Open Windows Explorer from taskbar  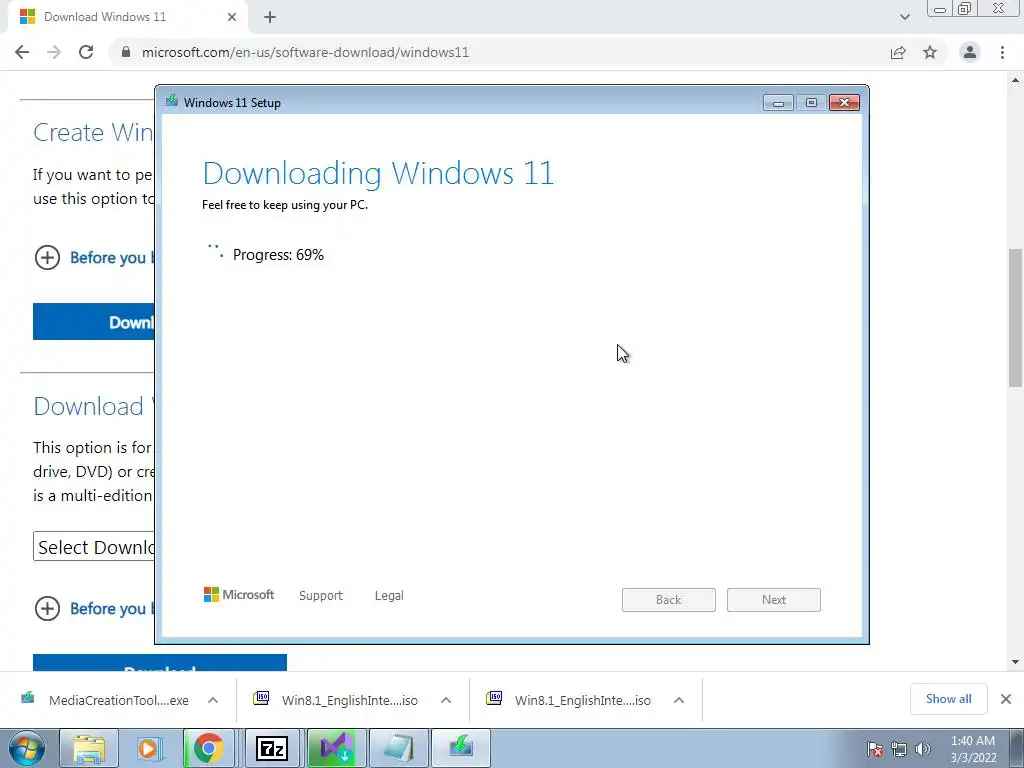89,748
